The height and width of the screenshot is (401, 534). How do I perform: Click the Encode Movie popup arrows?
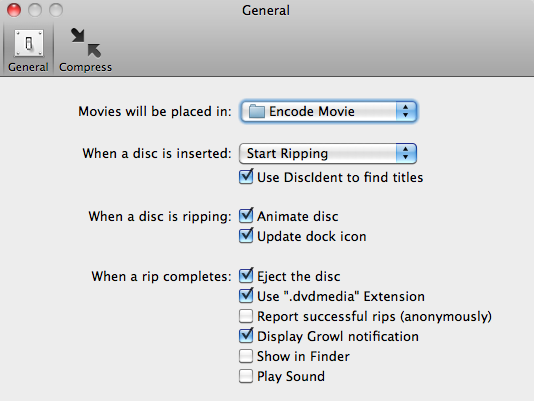pos(406,111)
